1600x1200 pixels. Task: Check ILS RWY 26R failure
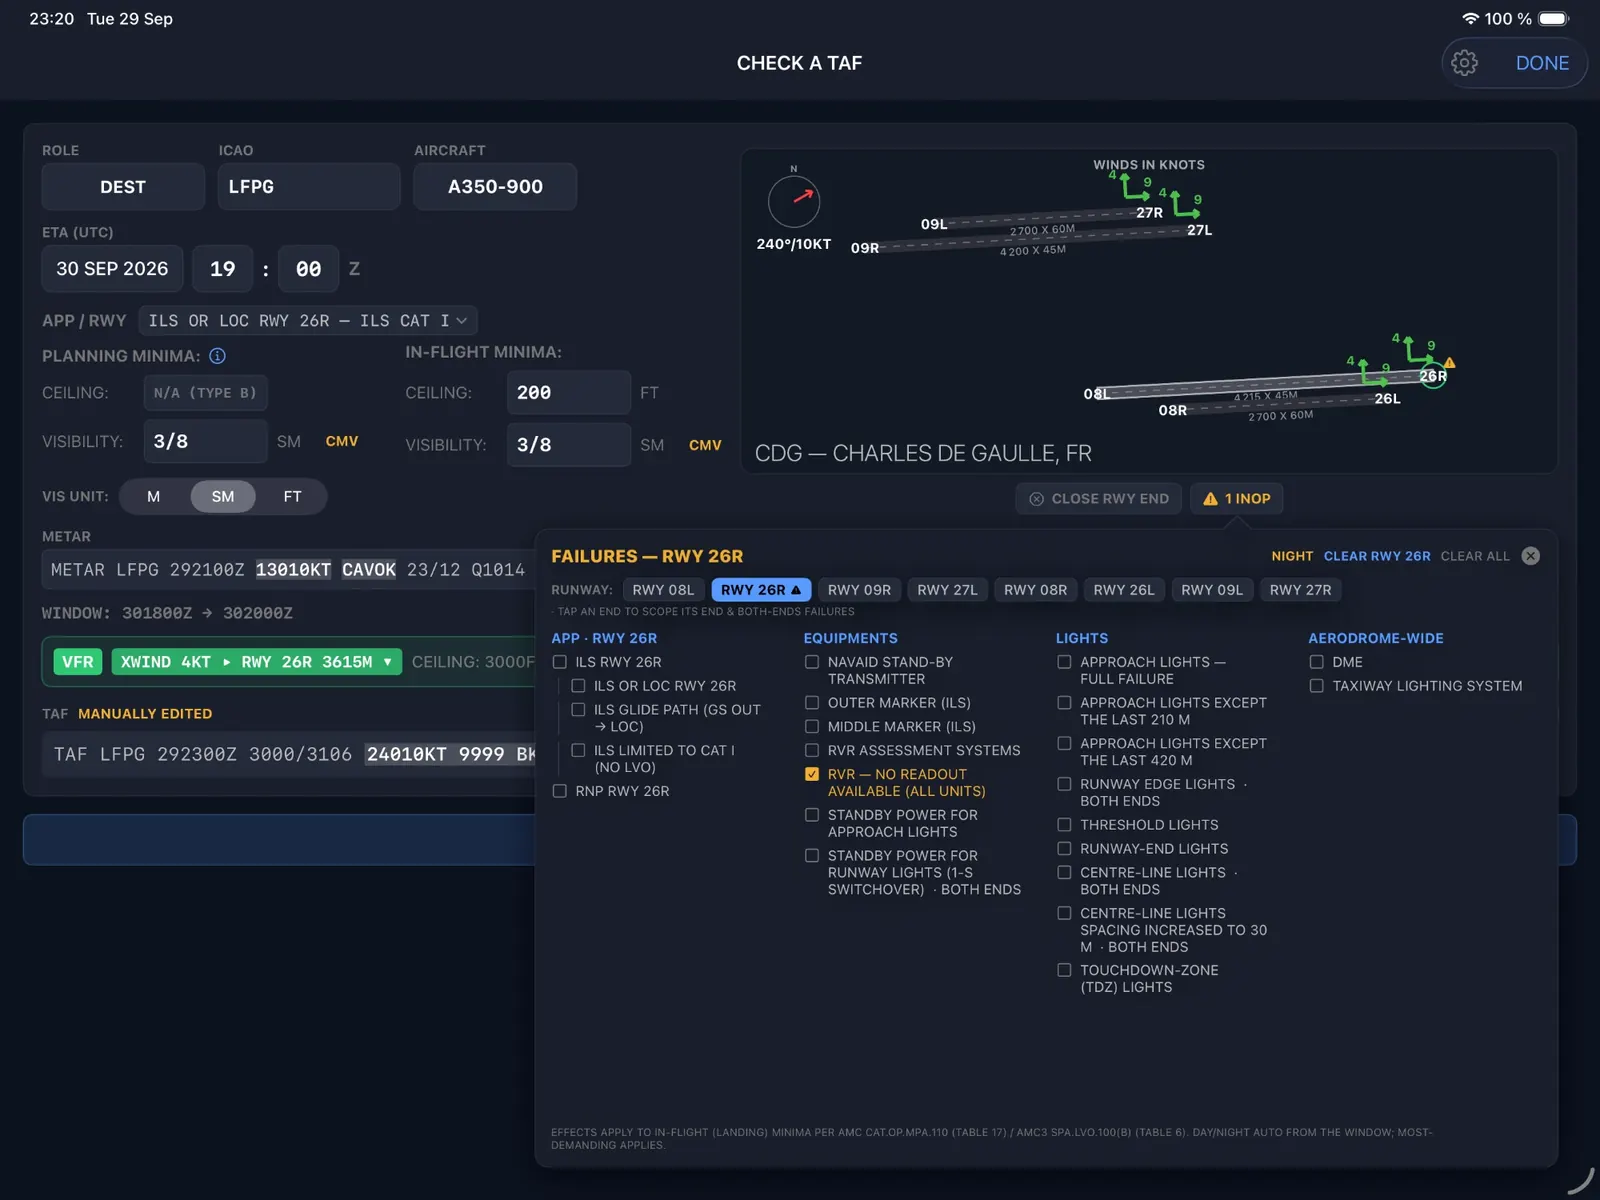(560, 662)
